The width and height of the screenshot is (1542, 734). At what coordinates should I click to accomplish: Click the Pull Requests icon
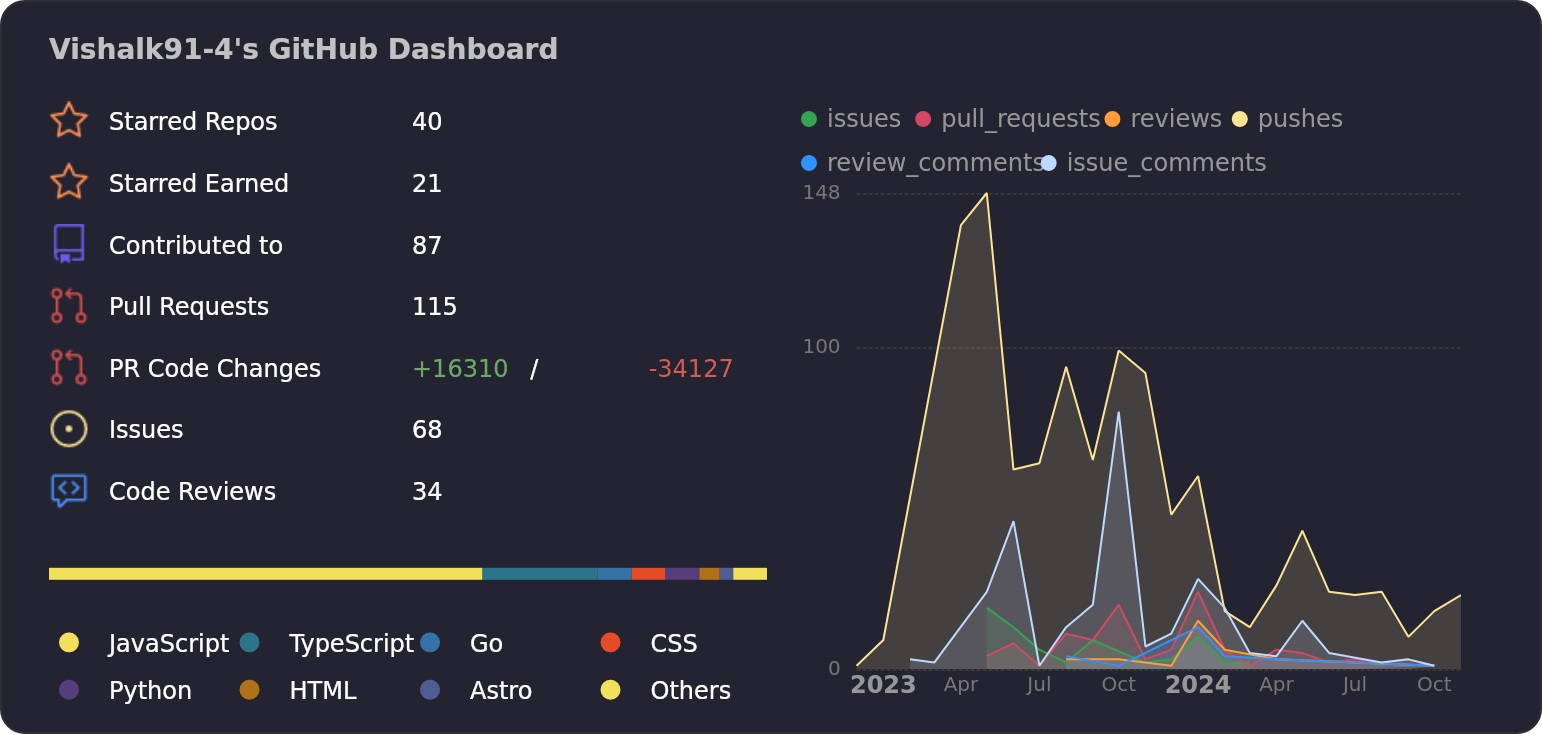click(69, 306)
